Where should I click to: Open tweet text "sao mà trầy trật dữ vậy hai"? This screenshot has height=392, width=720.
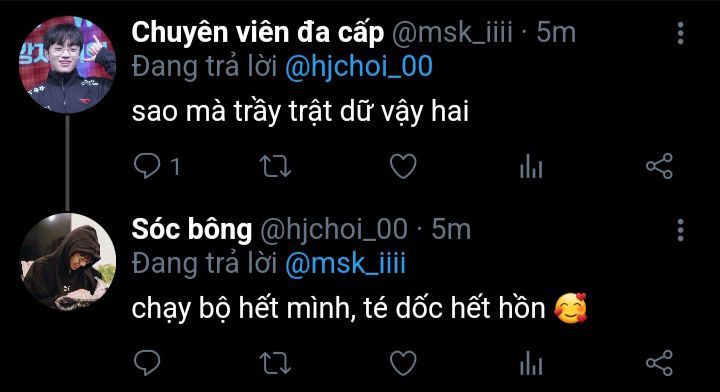coord(300,112)
